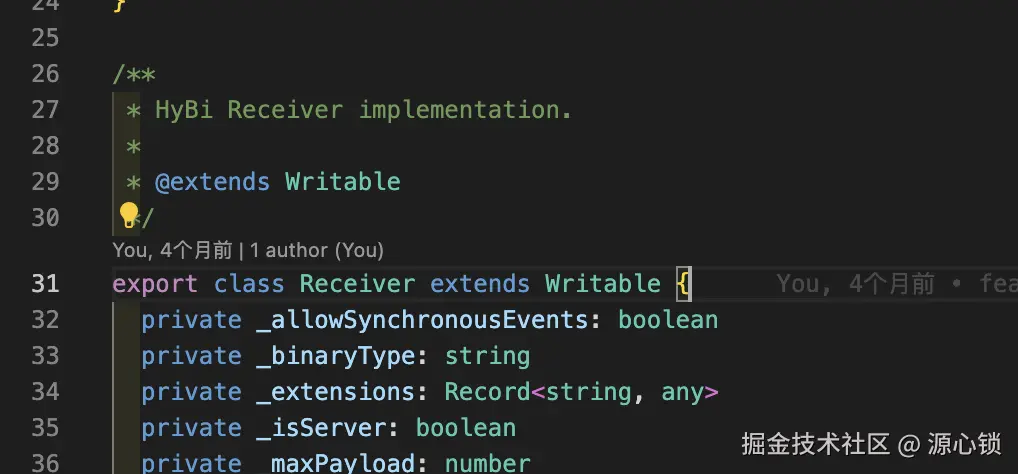Click the opening curly brace after Writable
Screen dimensions: 1018x474
(683, 284)
